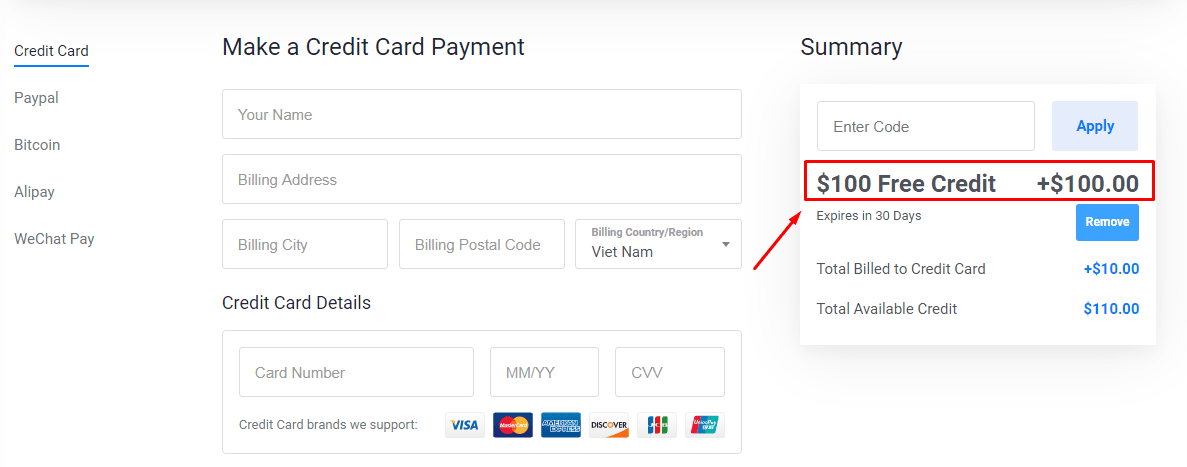1187x467 pixels.
Task: Focus the Card Number input
Action: [x=357, y=372]
